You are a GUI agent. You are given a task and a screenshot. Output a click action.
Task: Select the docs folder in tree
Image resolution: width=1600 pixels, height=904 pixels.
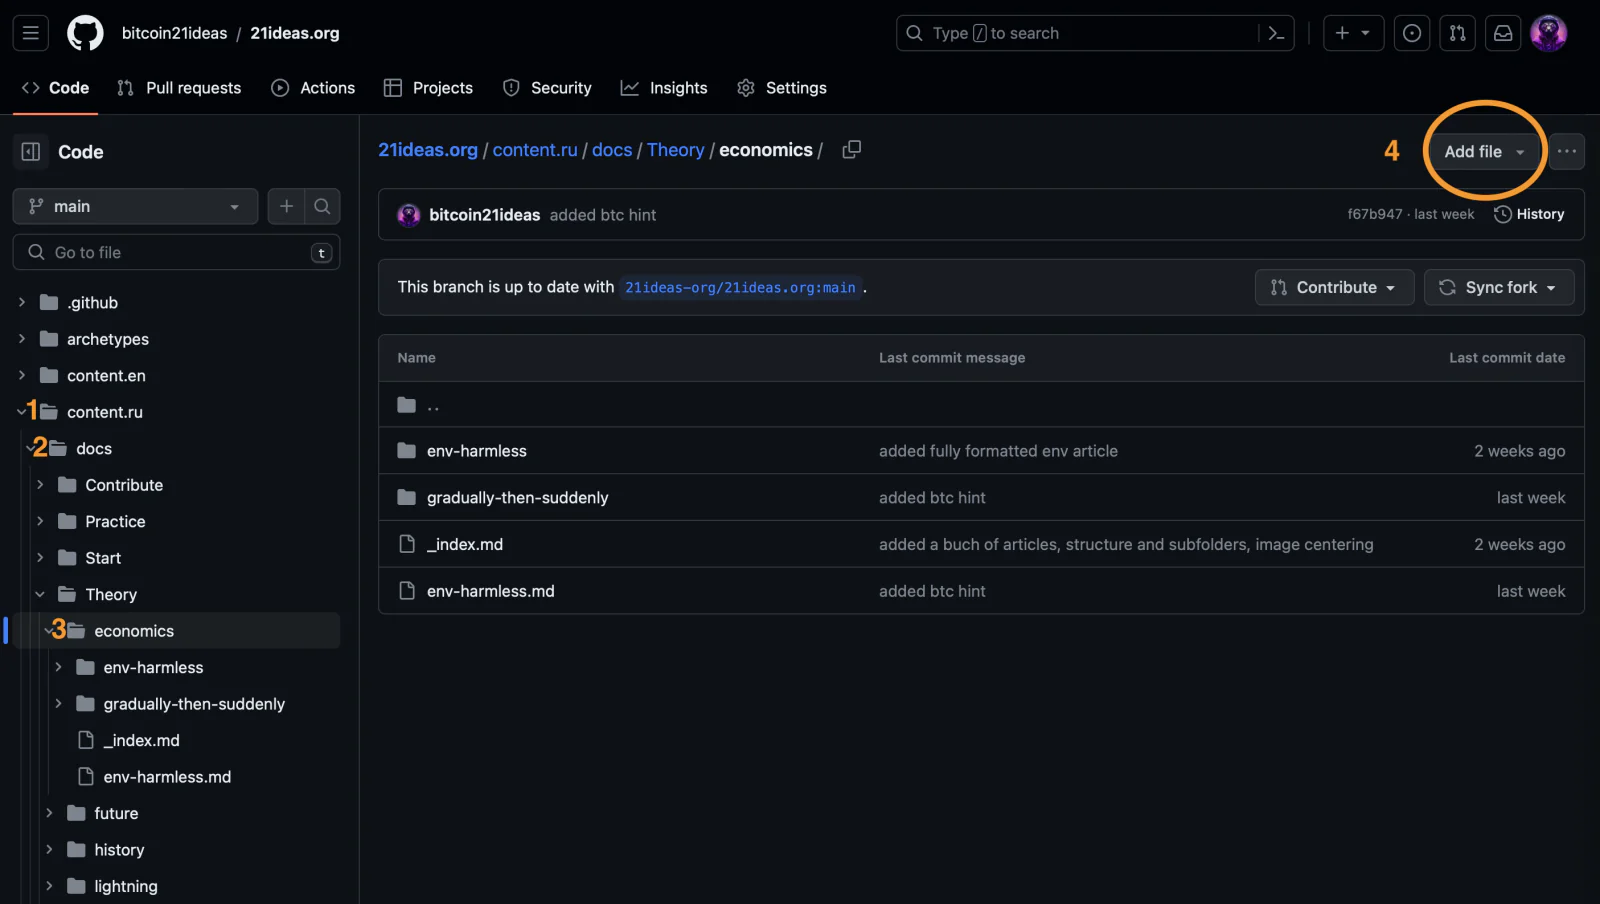coord(94,448)
